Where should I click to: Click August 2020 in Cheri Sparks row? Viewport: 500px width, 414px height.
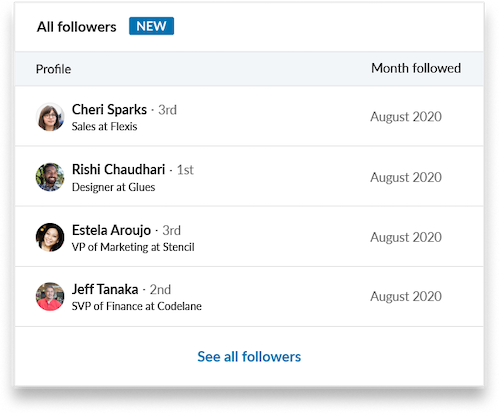pos(406,117)
